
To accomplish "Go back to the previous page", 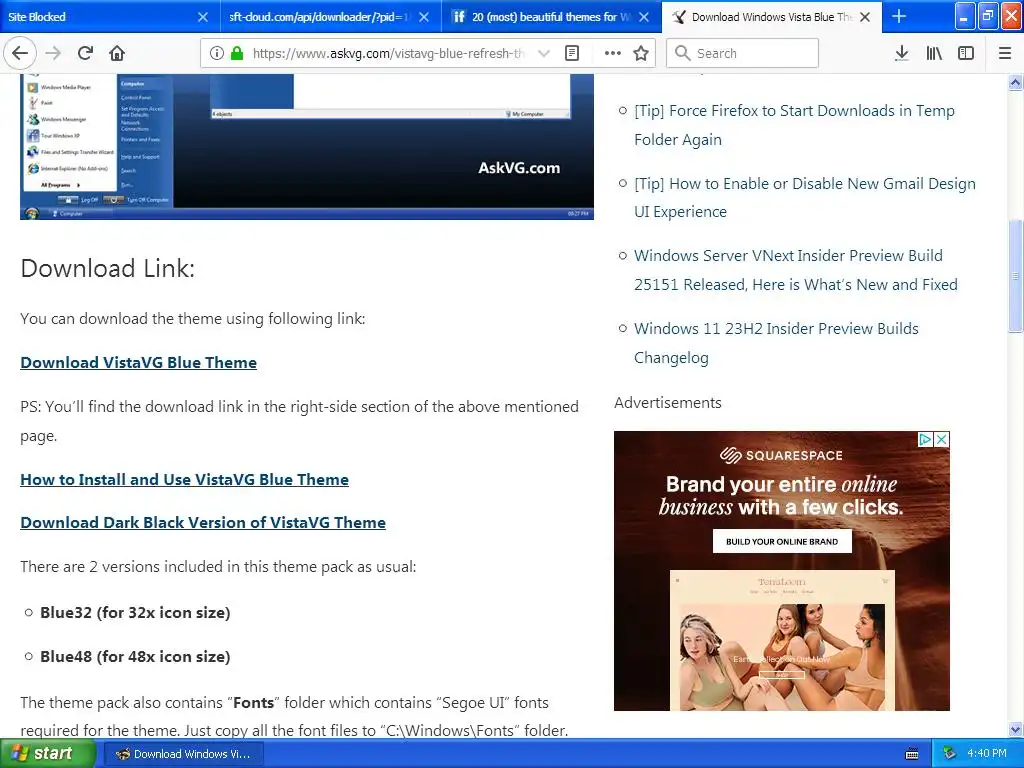I will (x=20, y=53).
